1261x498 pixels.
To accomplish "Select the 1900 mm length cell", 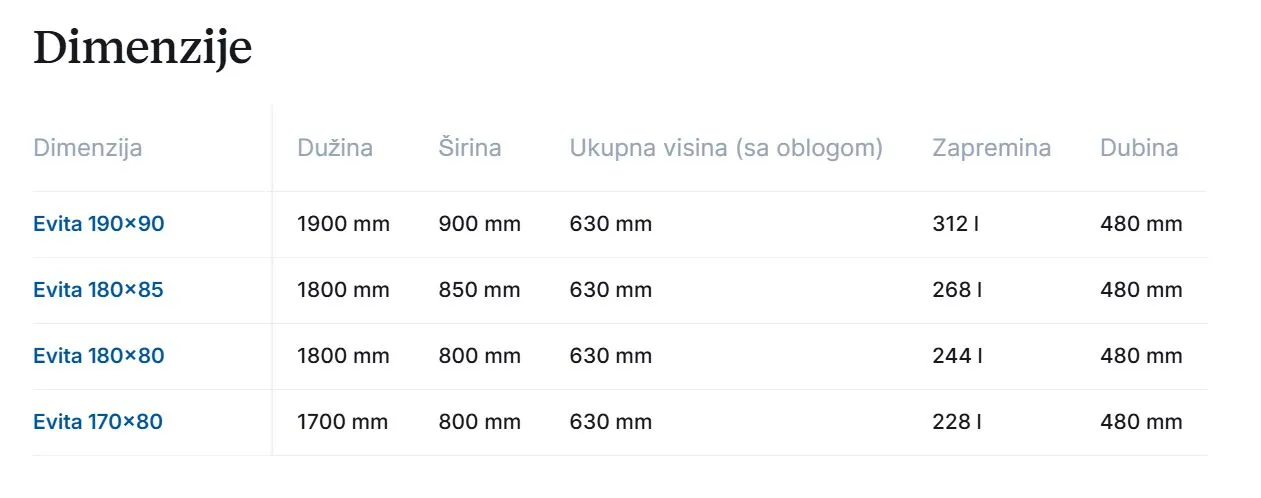I will click(x=343, y=224).
